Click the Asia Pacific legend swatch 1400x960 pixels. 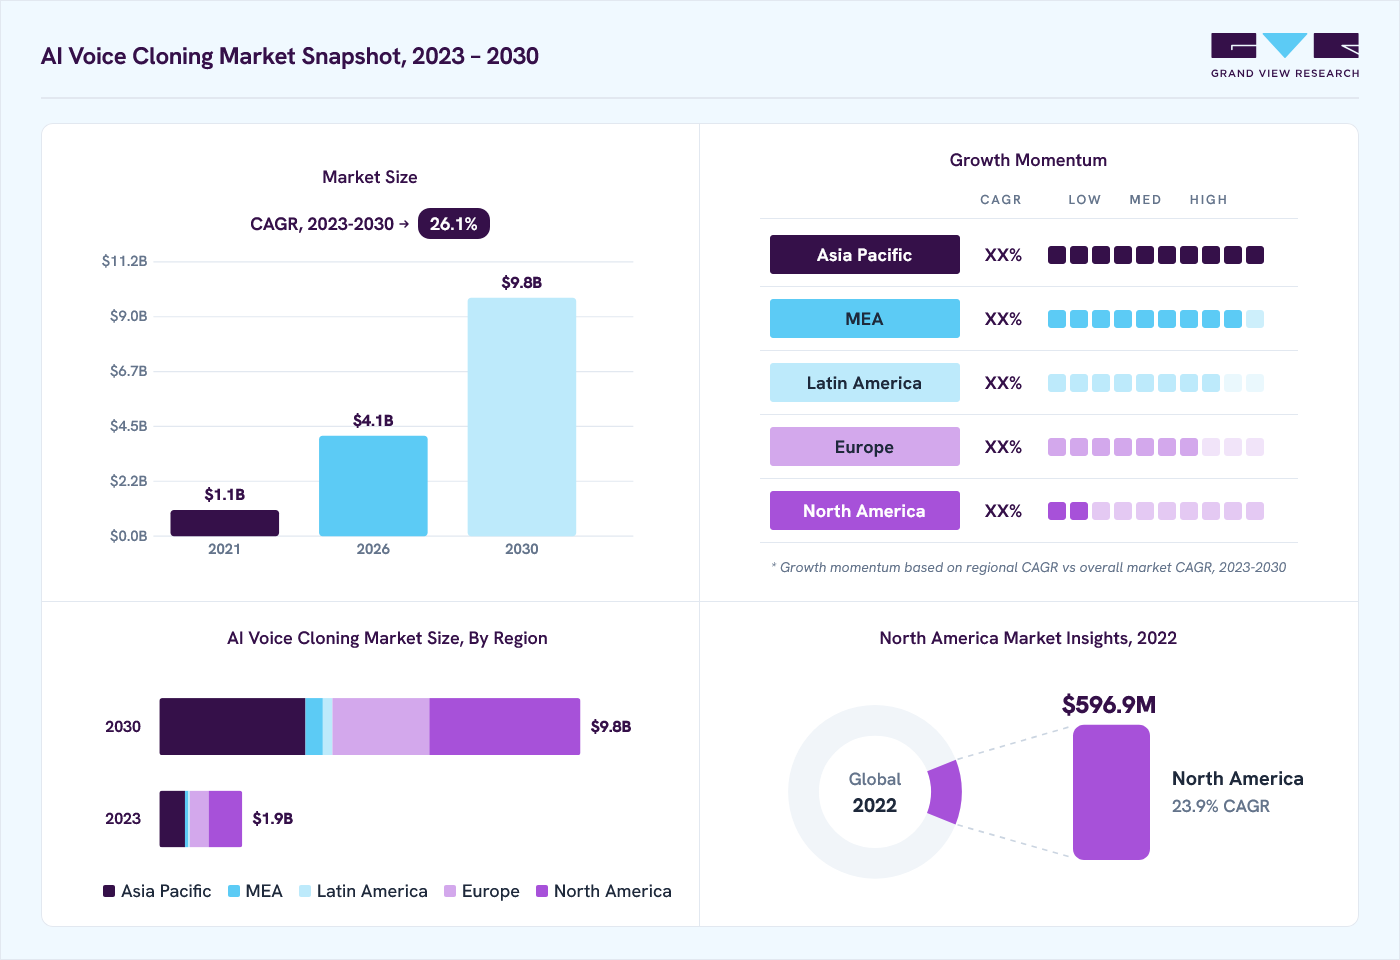point(109,891)
